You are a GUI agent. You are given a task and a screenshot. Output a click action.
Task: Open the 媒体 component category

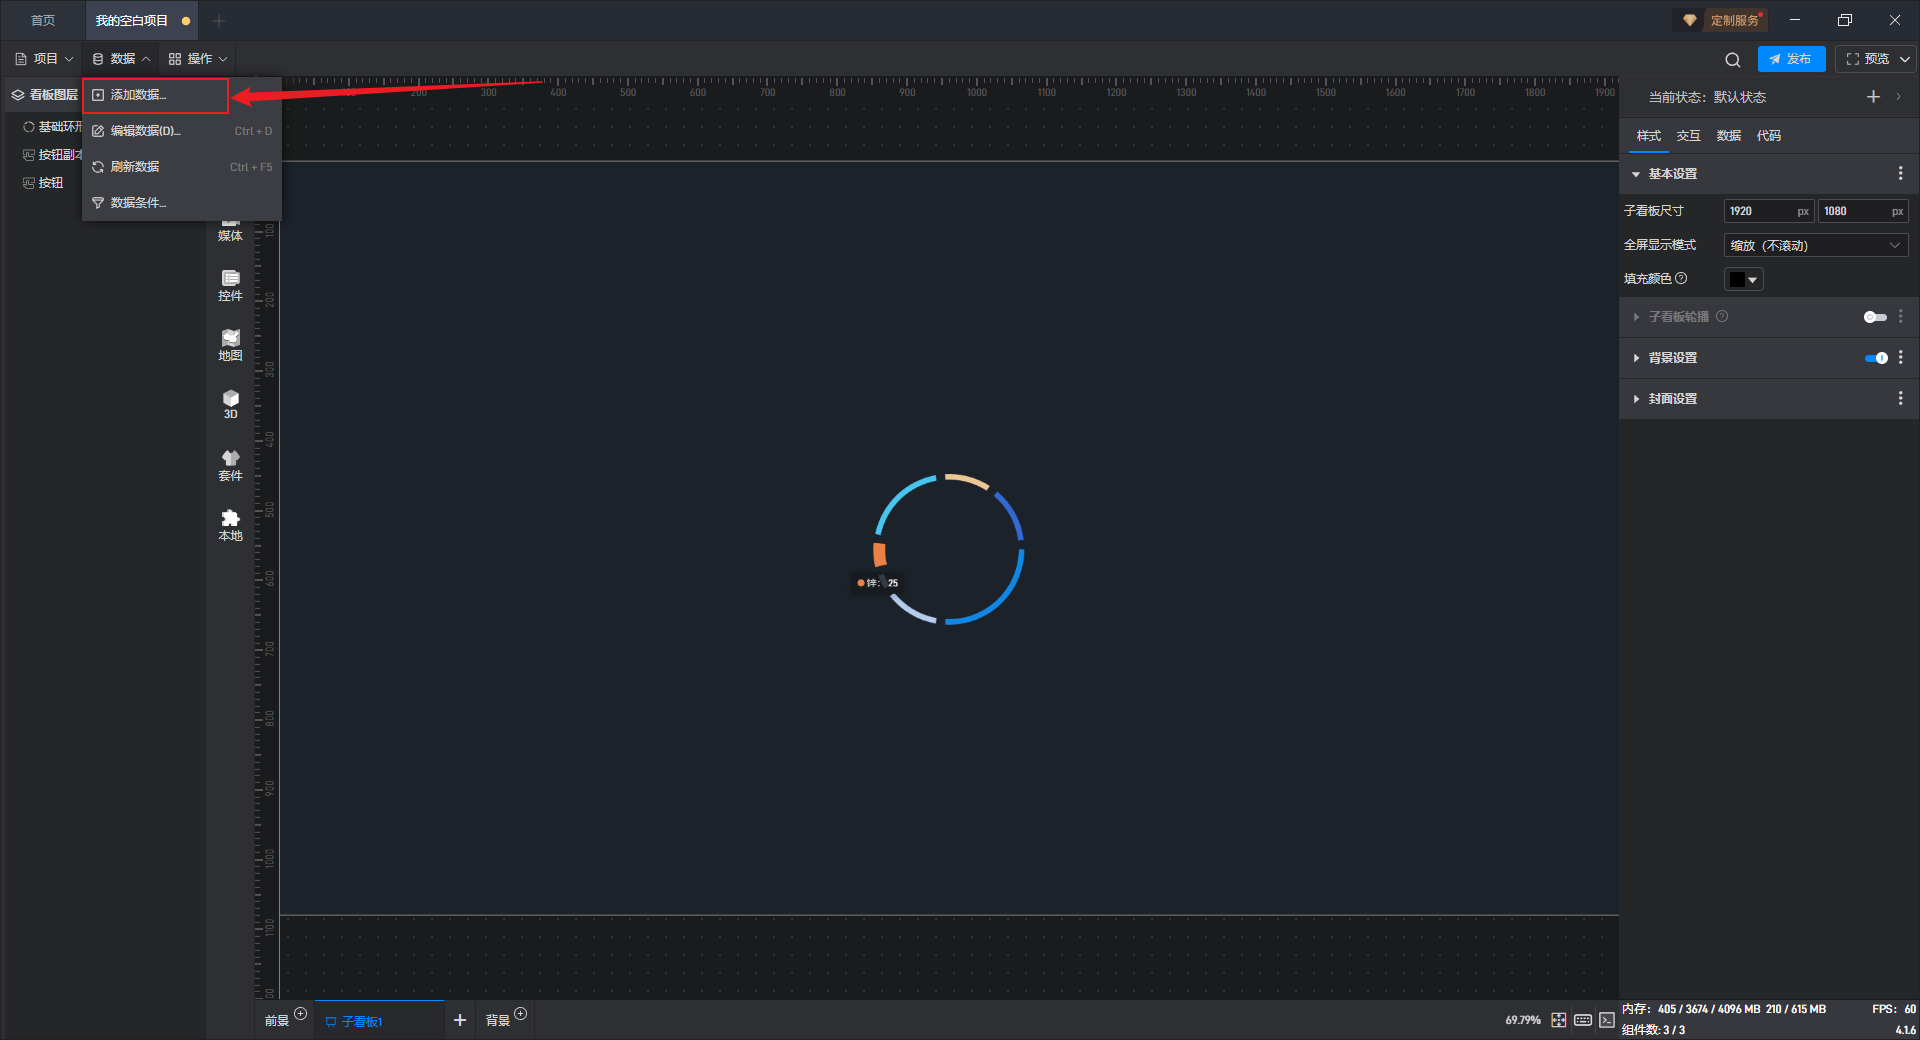click(230, 230)
